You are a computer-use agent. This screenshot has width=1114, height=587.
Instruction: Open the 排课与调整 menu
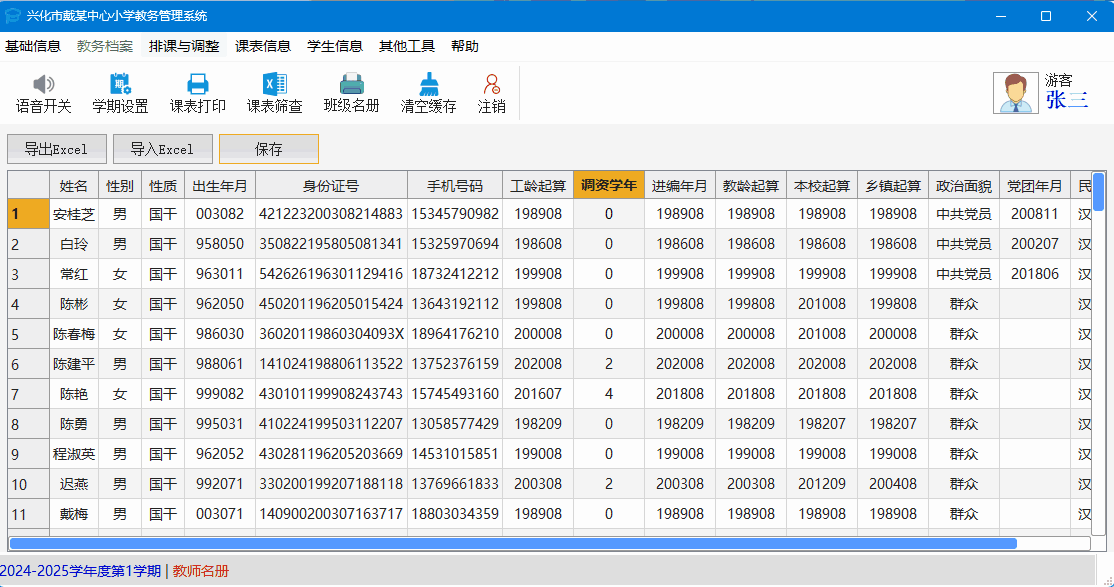(184, 46)
